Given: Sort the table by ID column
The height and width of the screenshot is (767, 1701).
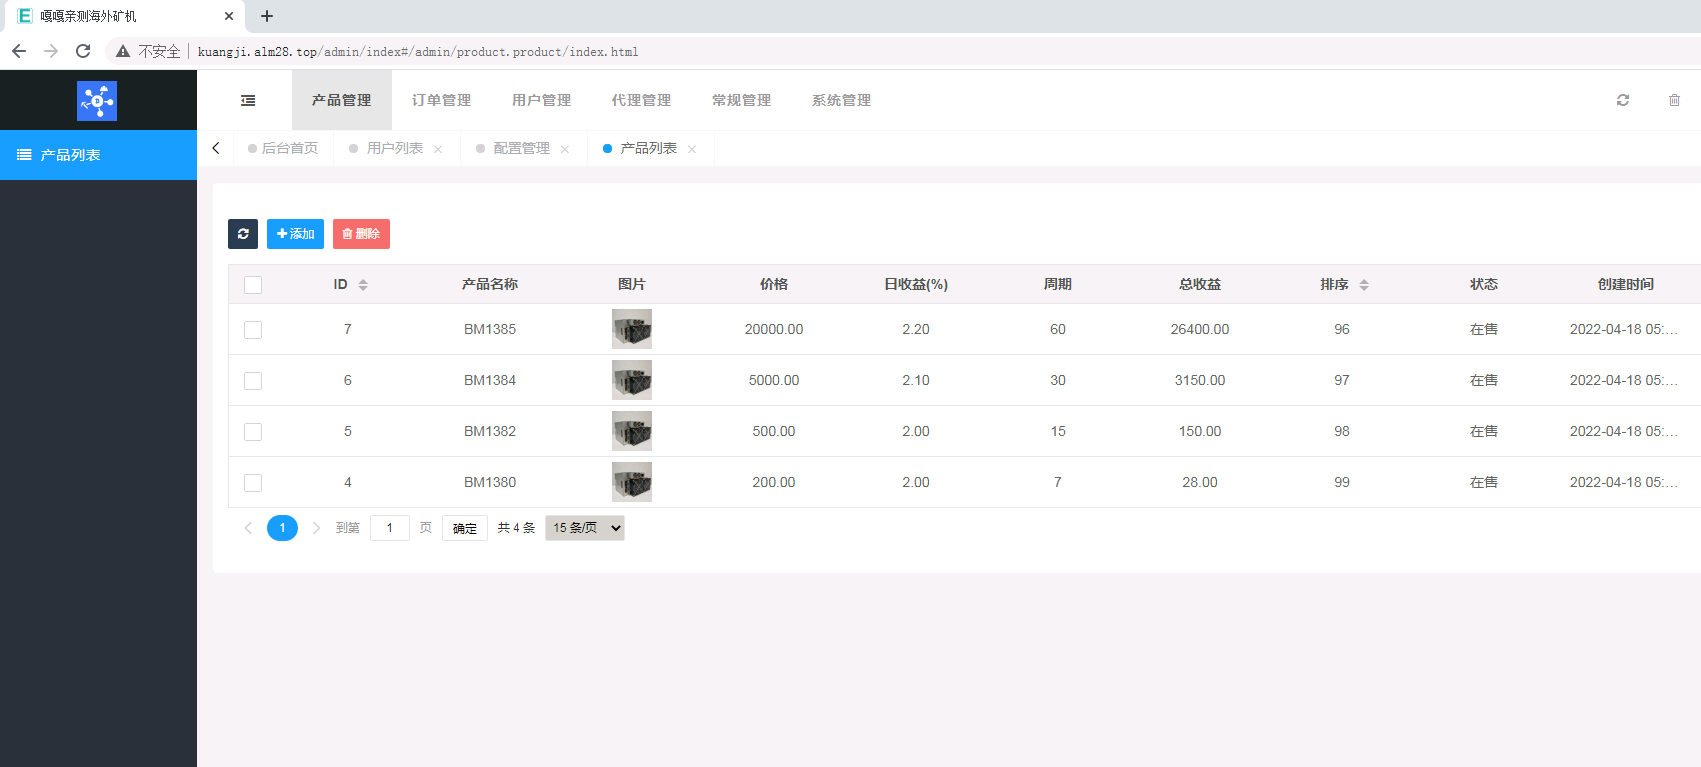Looking at the screenshot, I should [363, 285].
